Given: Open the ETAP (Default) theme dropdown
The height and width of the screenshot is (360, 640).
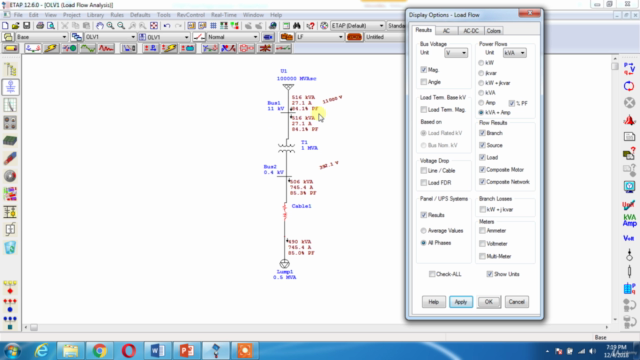Looking at the screenshot, I should pyautogui.click(x=358, y=26).
